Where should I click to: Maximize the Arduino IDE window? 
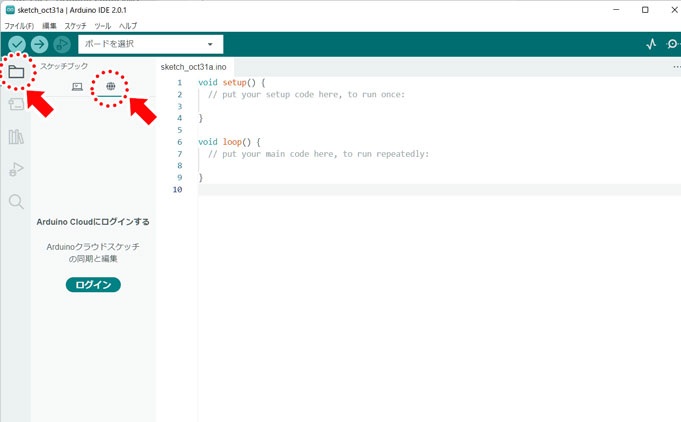[645, 10]
